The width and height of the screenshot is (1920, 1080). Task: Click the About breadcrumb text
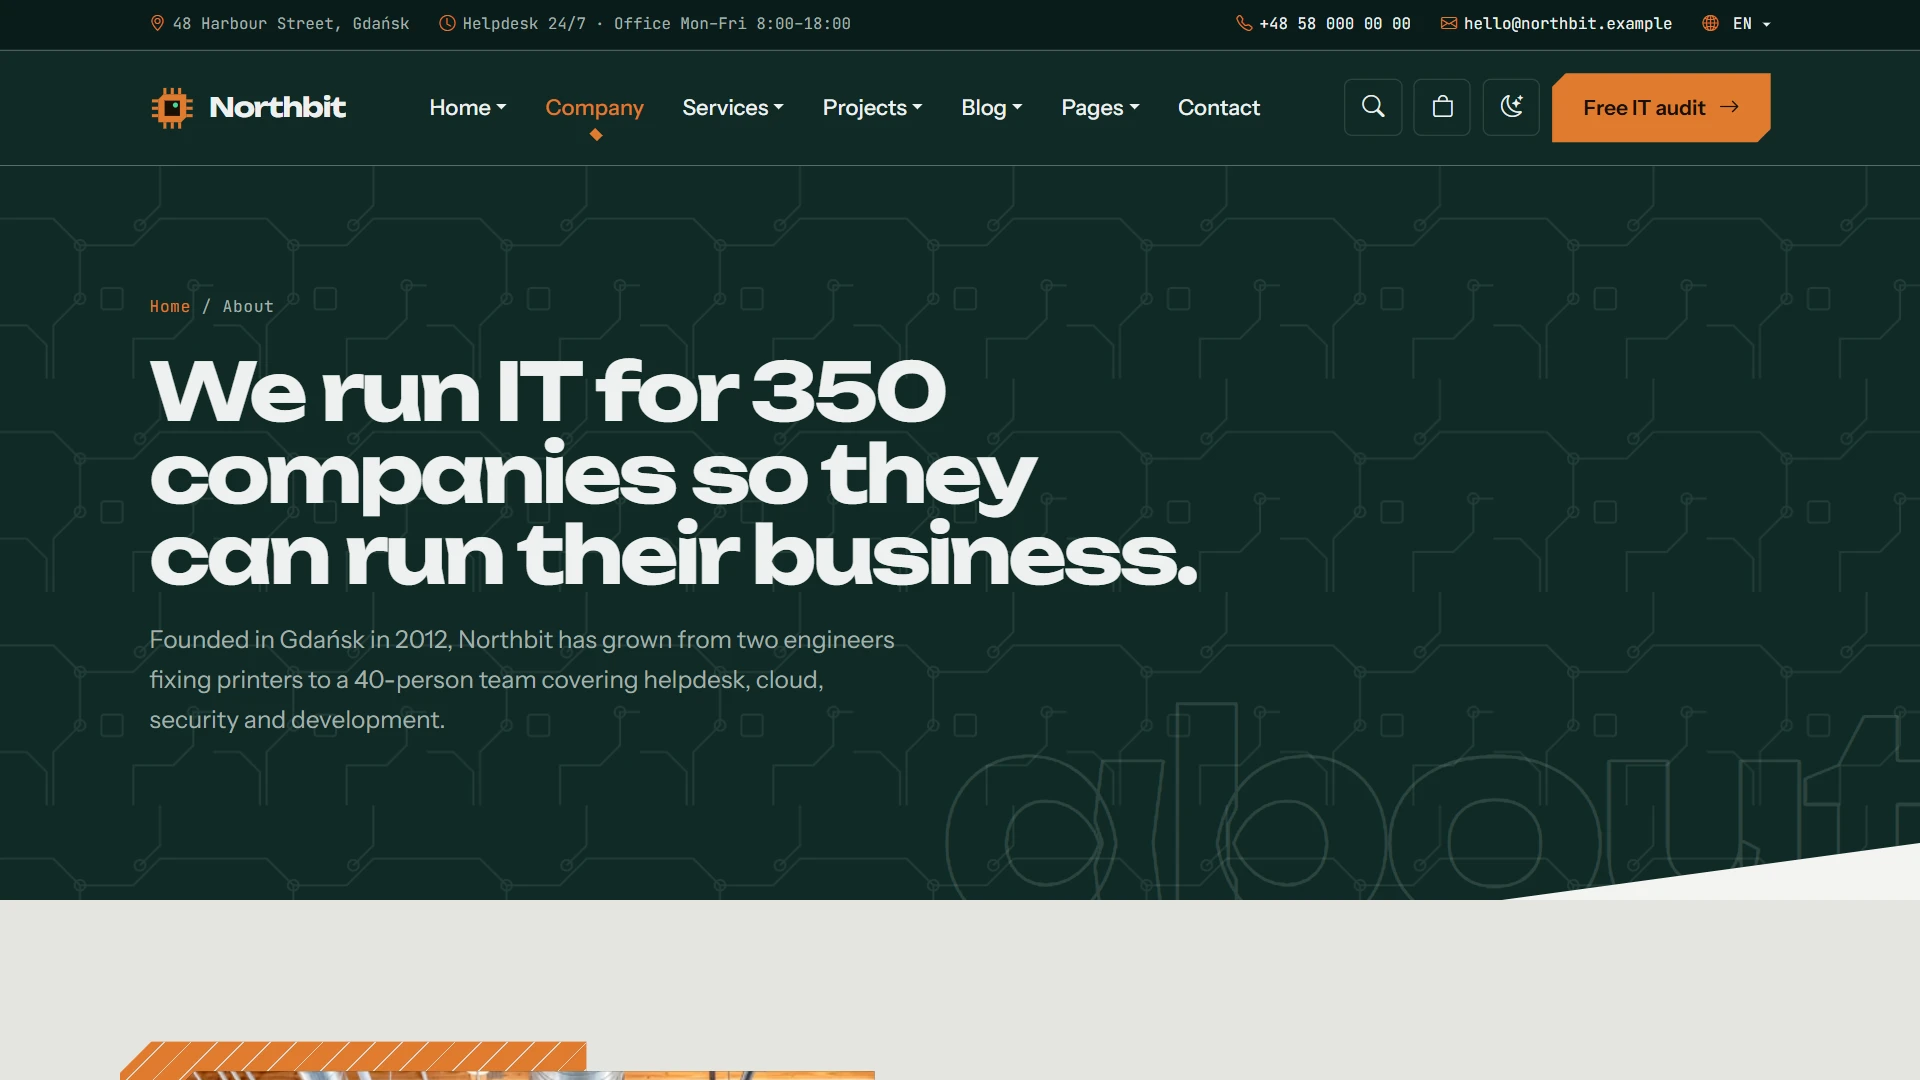pos(248,306)
